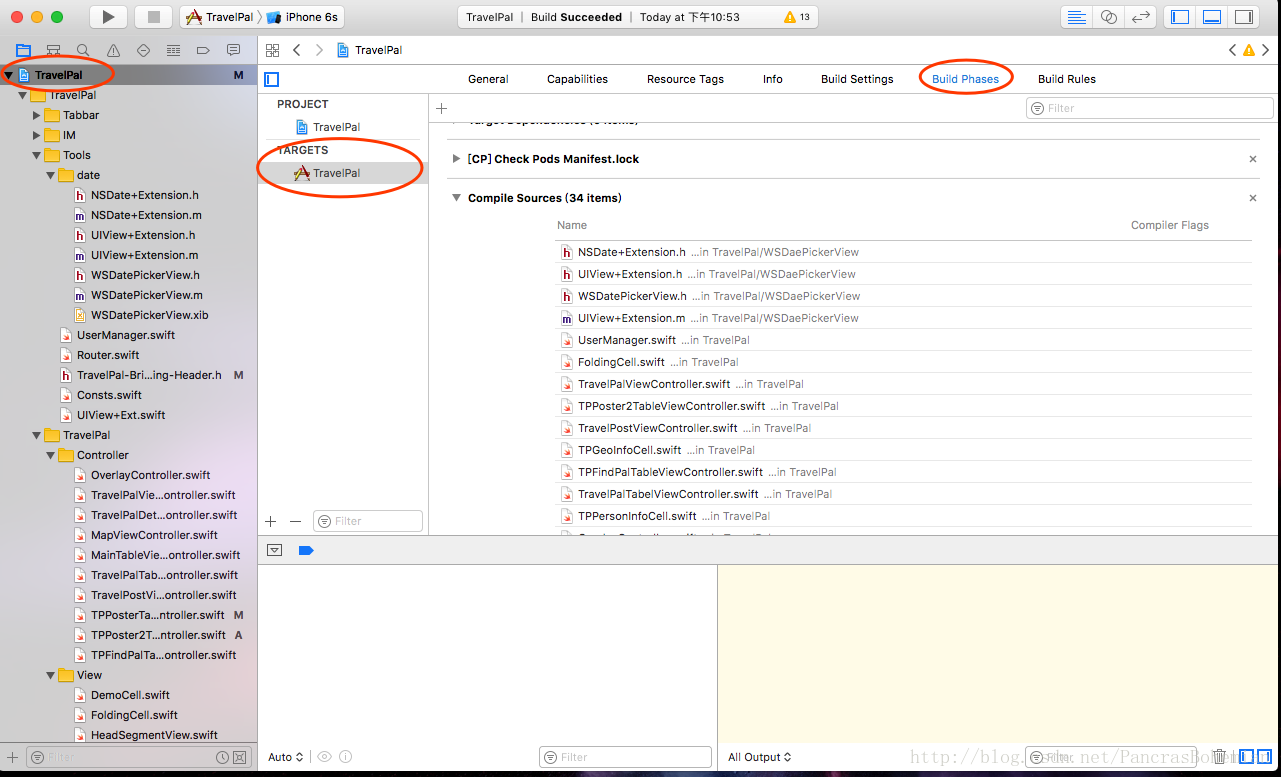Expand the Check Pods Manifest.lock phase
Screen dimensions: 1281x777
coord(457,159)
